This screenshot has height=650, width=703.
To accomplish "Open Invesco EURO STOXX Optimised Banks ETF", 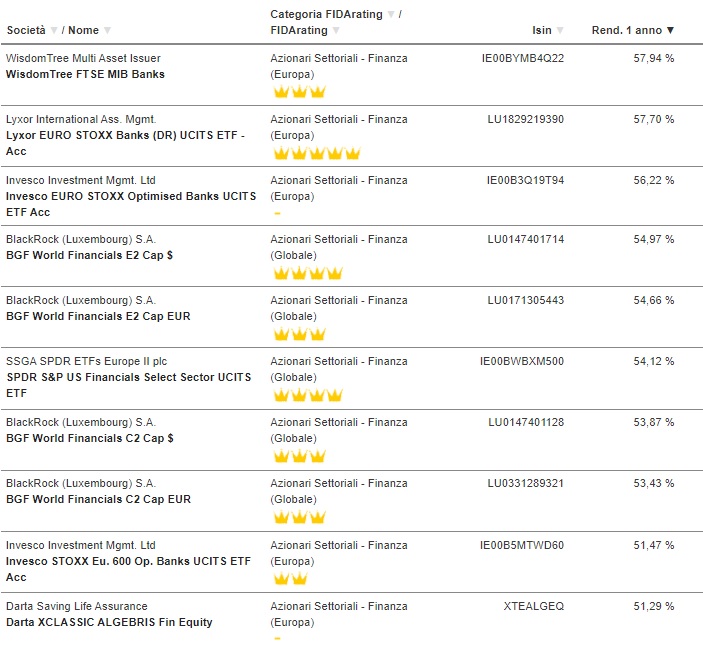I will 131,204.
